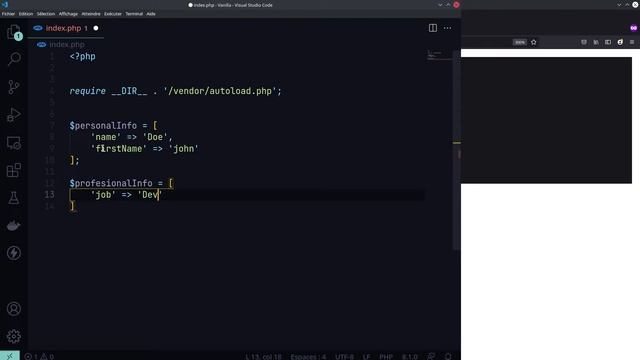
Task: Click the 'job' array key
Action: click(103, 195)
